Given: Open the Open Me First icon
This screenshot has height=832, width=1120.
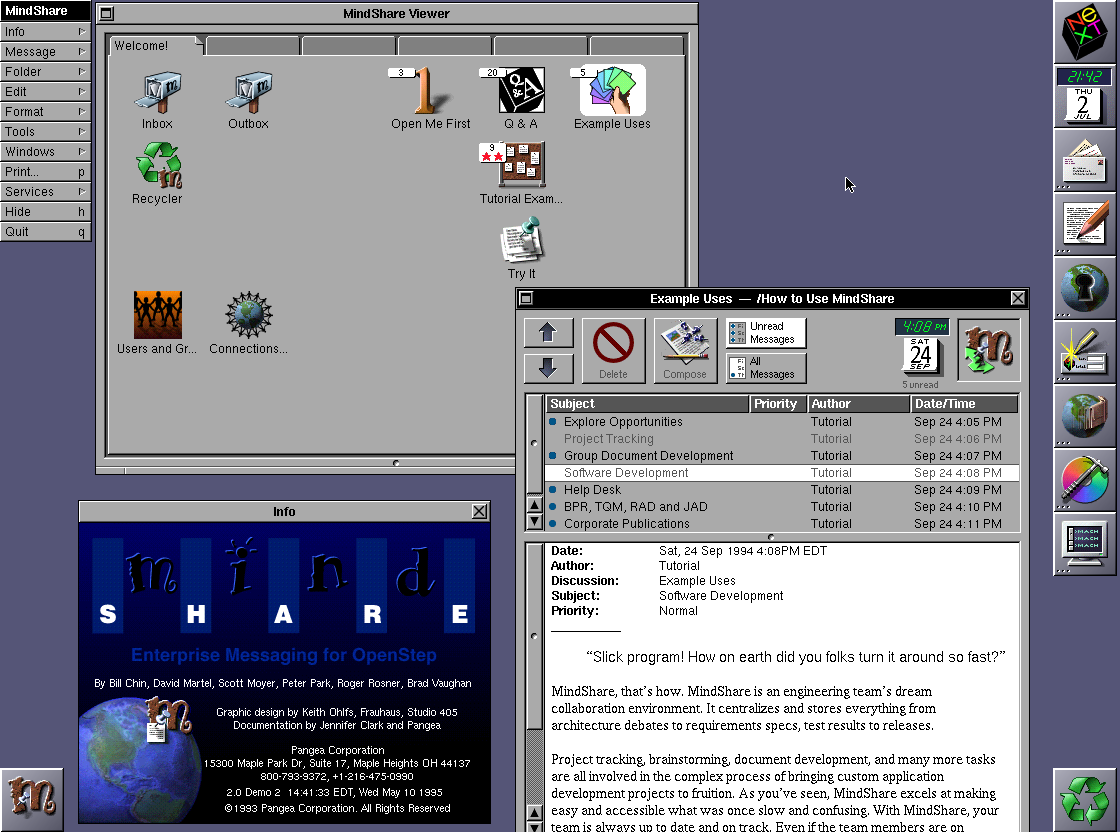Looking at the screenshot, I should pos(430,92).
